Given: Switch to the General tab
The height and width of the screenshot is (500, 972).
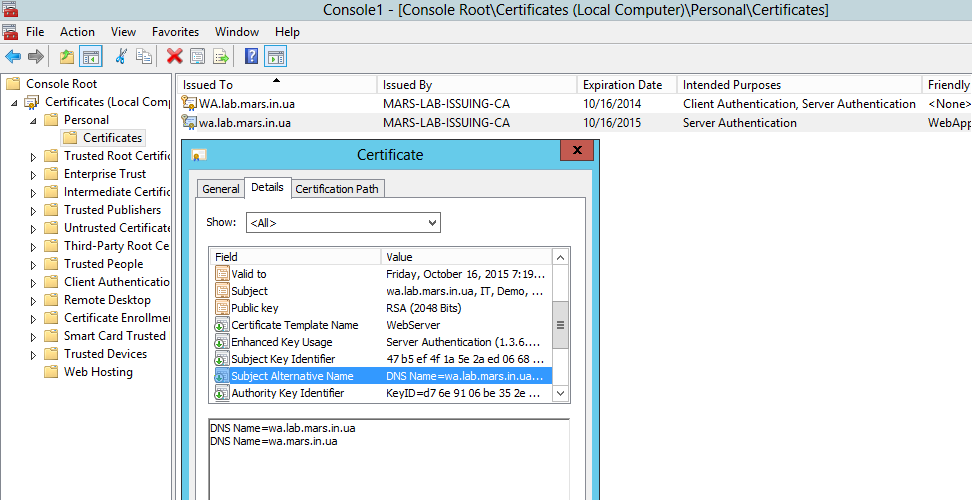Looking at the screenshot, I should (x=221, y=189).
